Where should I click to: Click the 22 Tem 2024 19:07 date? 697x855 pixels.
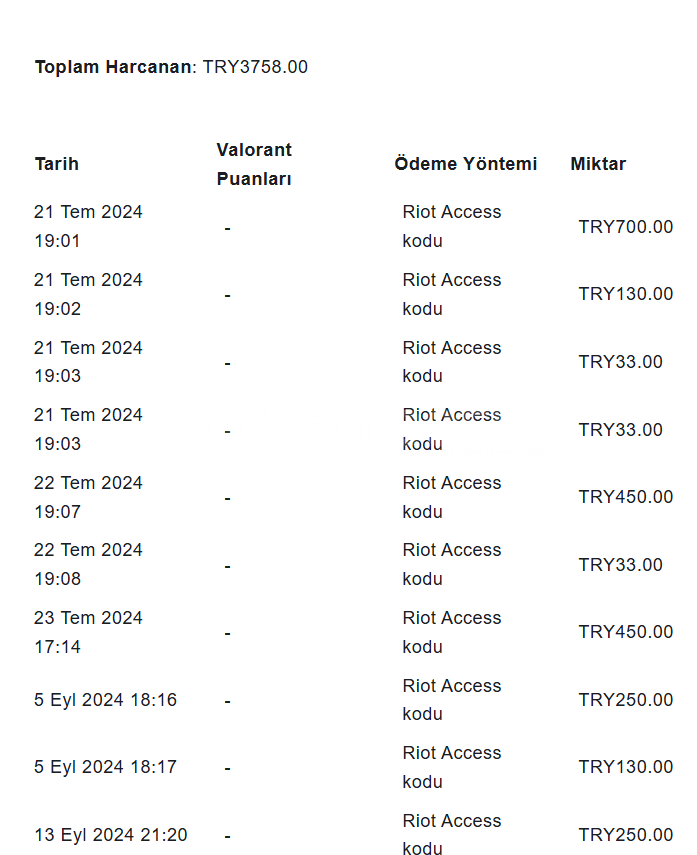point(88,497)
